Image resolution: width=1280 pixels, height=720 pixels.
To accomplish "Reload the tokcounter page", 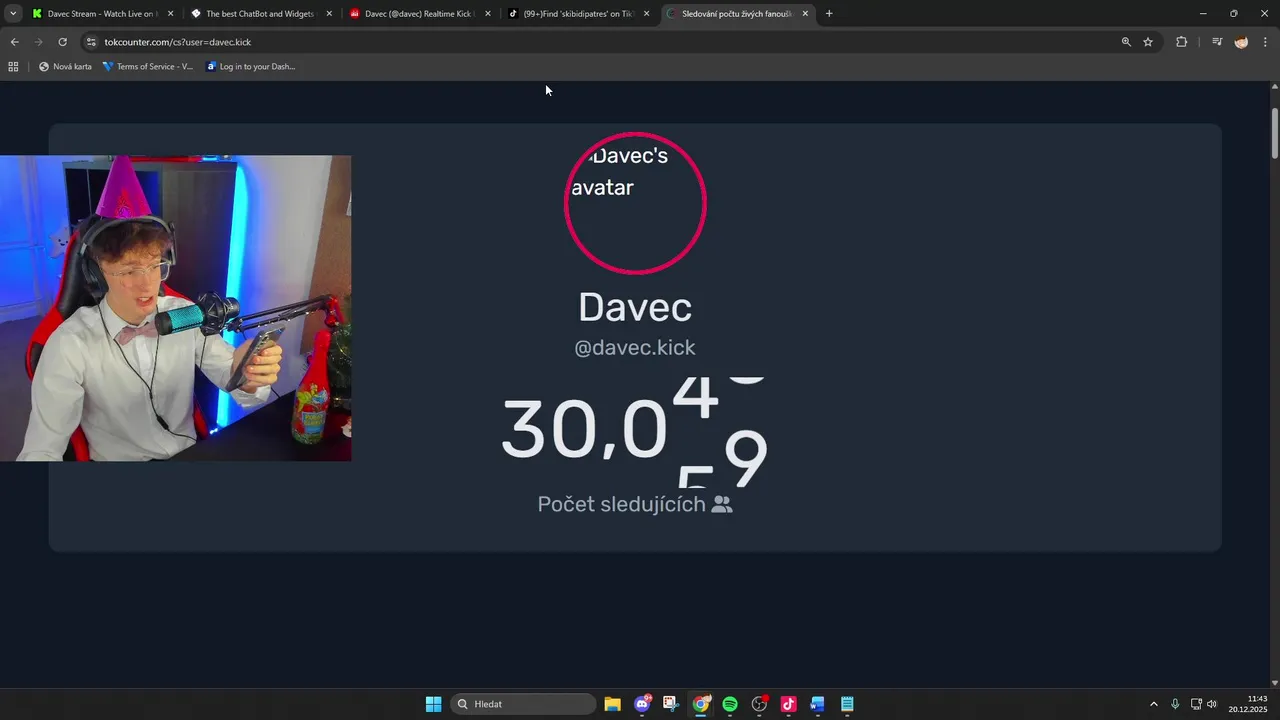I will (62, 42).
